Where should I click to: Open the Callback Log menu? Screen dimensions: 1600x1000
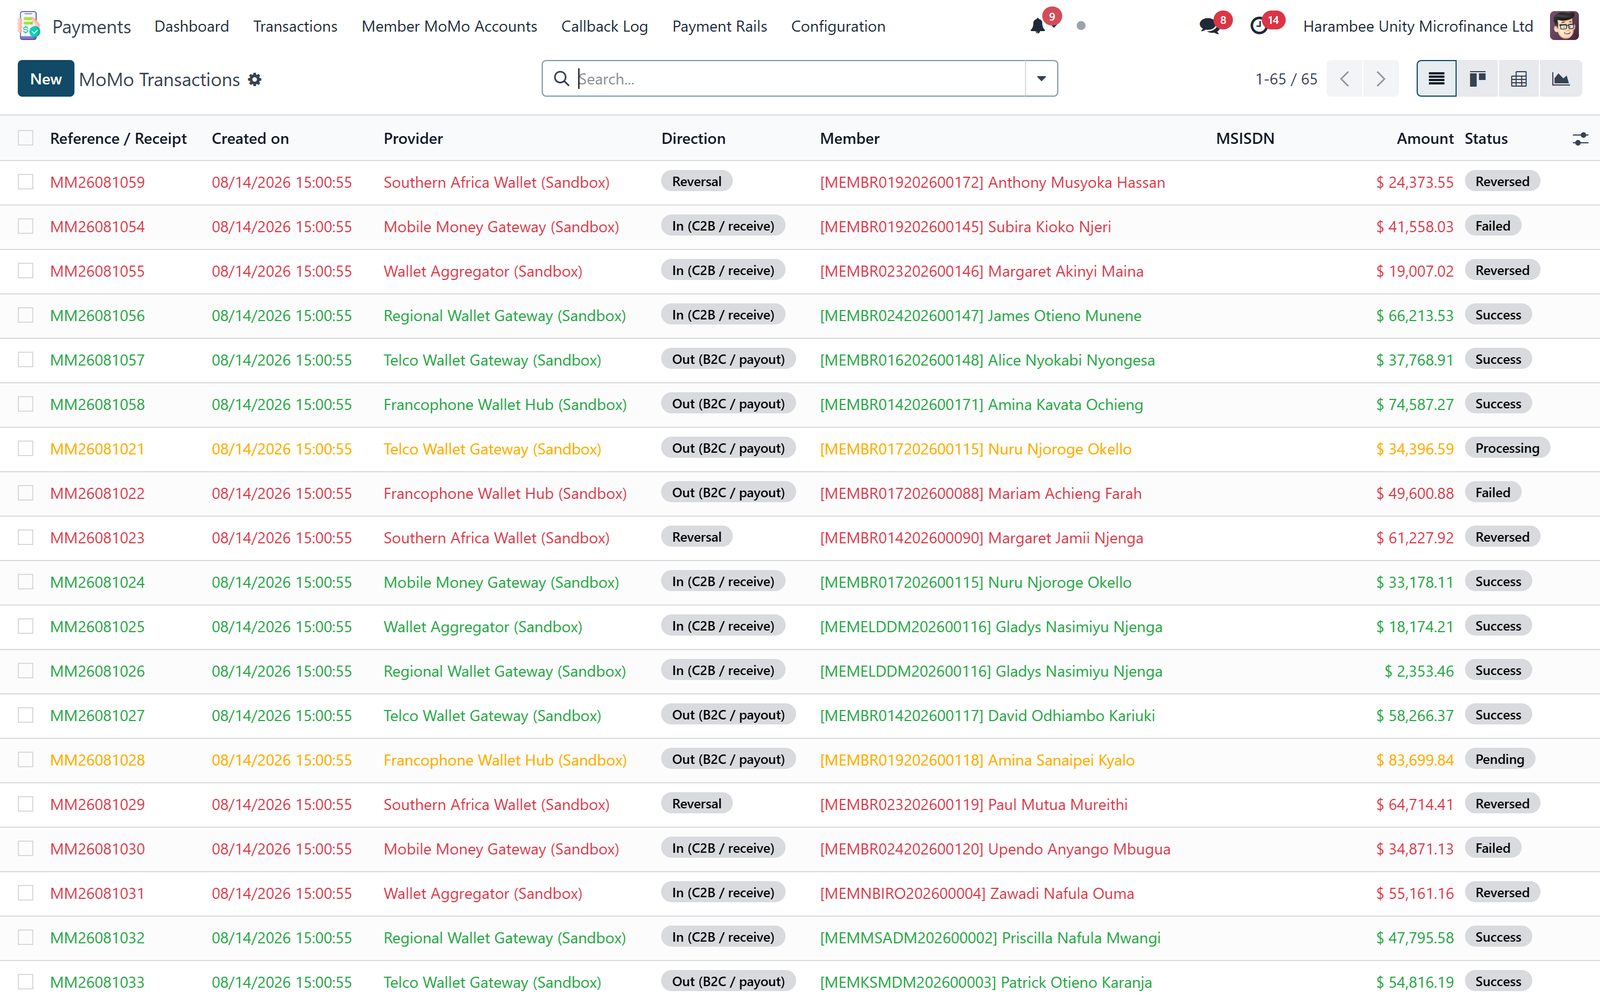click(604, 26)
